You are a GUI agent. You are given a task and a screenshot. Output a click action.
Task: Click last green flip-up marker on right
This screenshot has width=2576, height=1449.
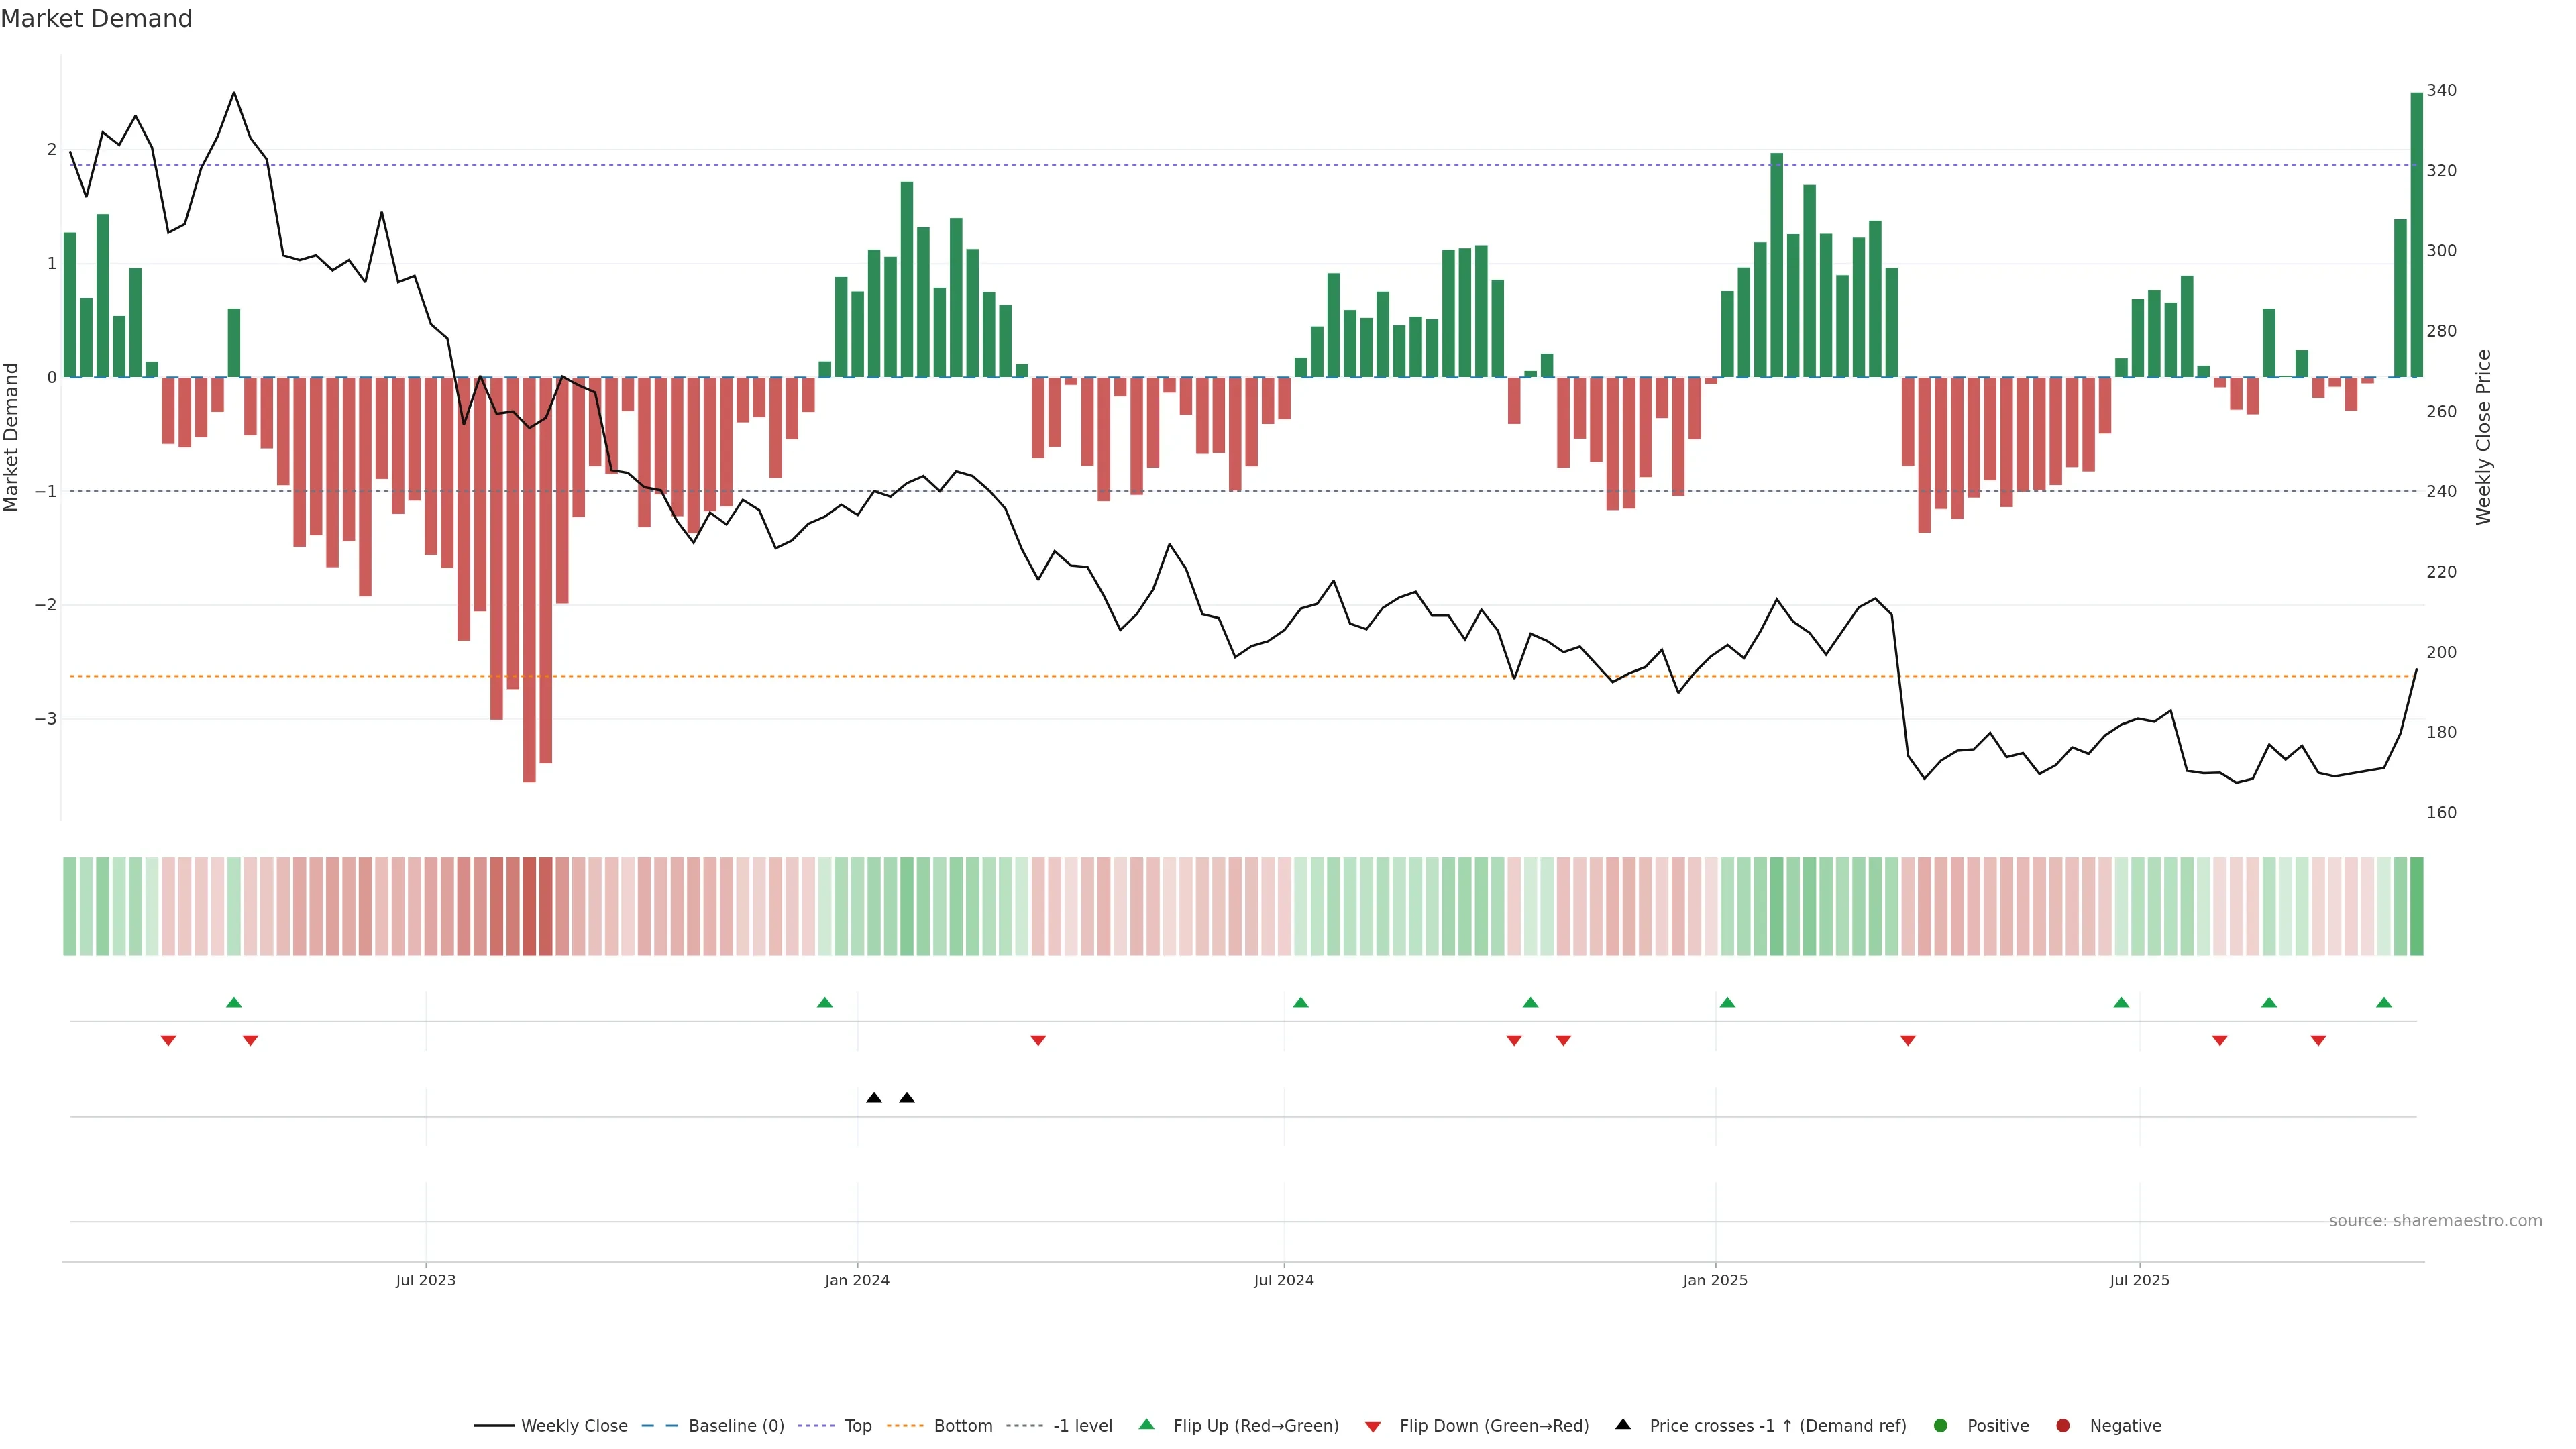pos(2384,1003)
